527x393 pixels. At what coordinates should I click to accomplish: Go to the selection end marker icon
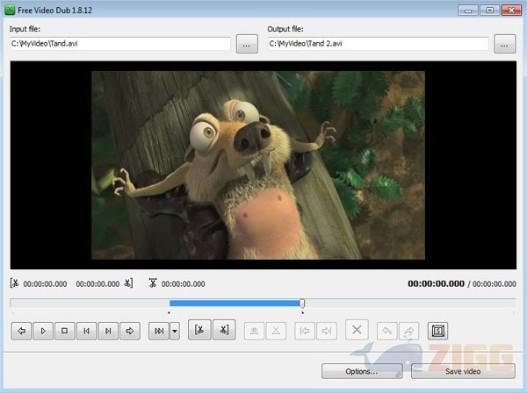pyautogui.click(x=326, y=331)
